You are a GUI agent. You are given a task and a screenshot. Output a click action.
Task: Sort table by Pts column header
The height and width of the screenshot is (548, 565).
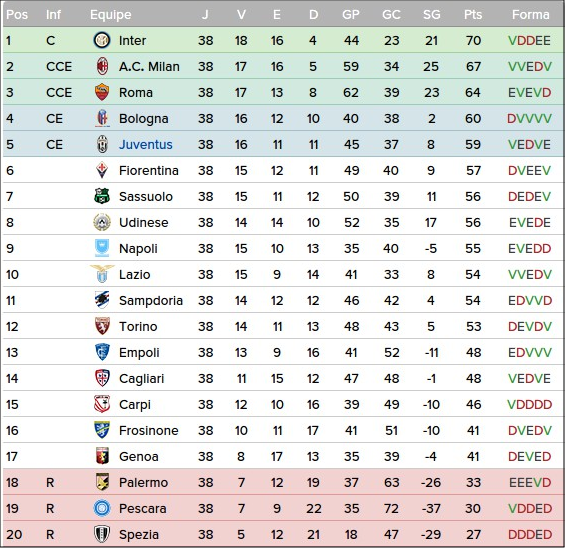(473, 15)
